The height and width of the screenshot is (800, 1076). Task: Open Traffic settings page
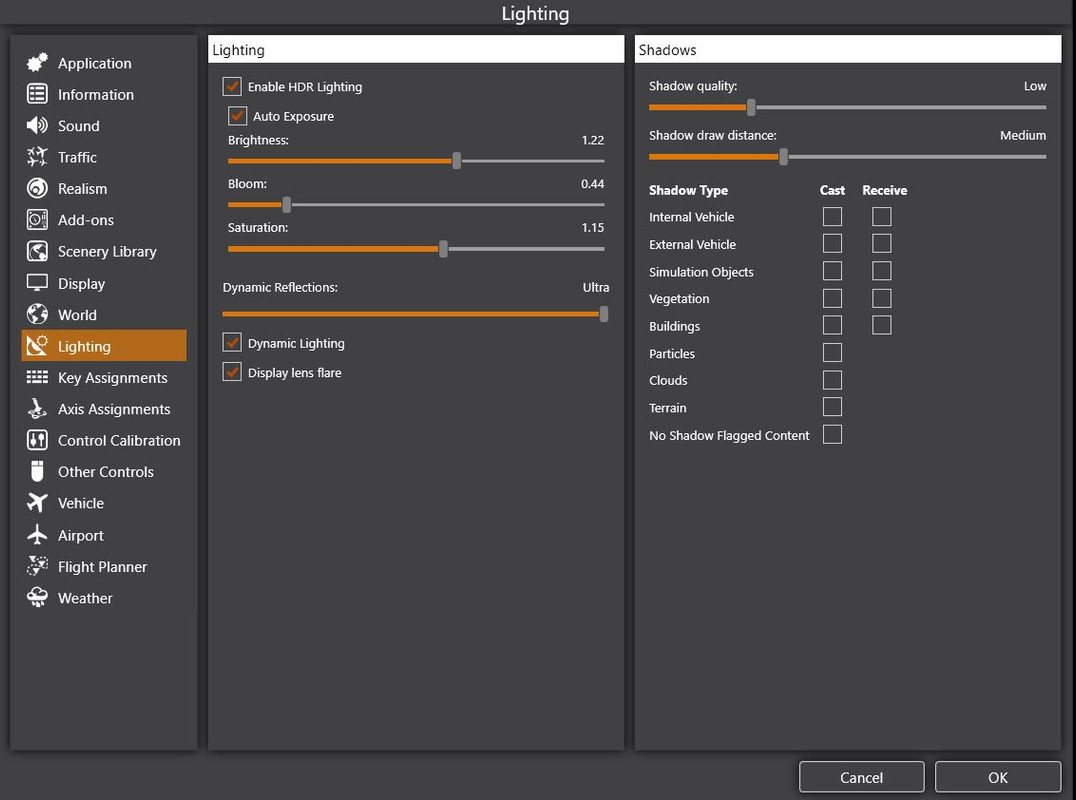(104, 157)
